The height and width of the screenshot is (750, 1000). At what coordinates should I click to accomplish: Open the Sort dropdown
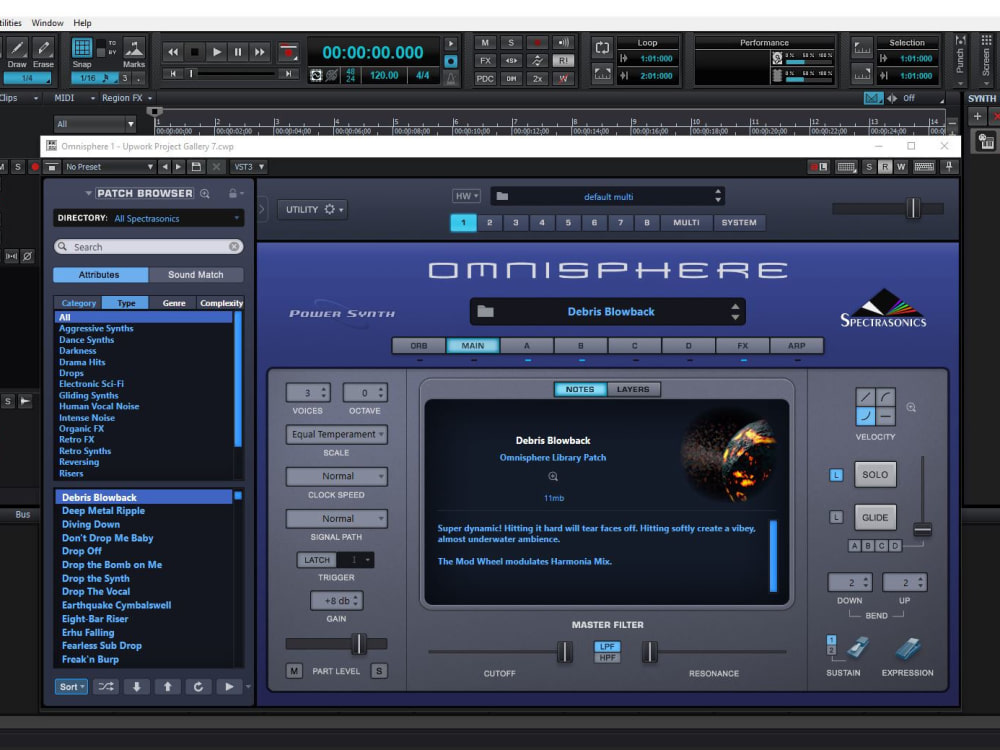point(71,687)
